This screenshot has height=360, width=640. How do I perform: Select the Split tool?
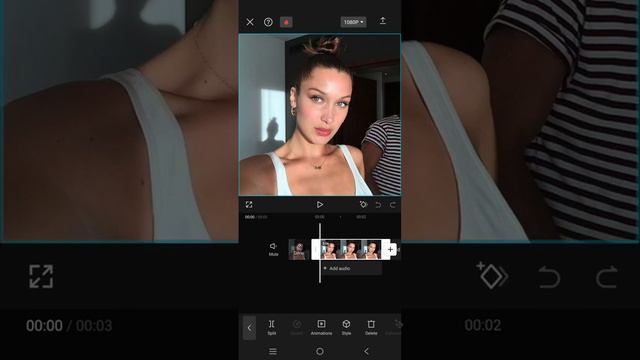272,327
